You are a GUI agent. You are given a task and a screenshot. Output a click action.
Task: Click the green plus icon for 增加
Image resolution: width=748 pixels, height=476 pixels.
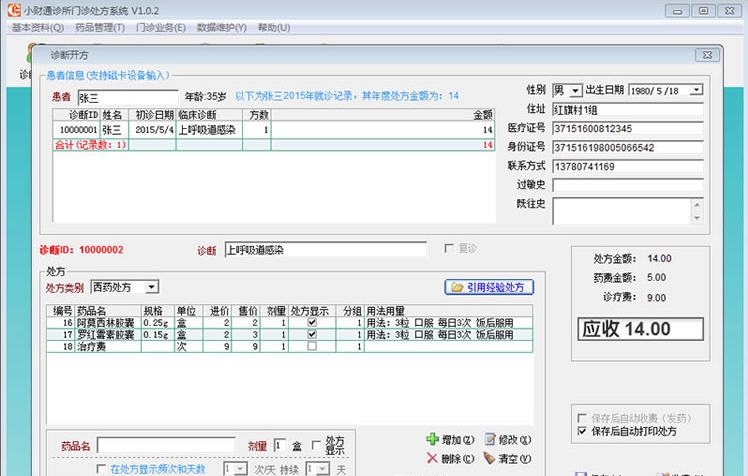(432, 439)
